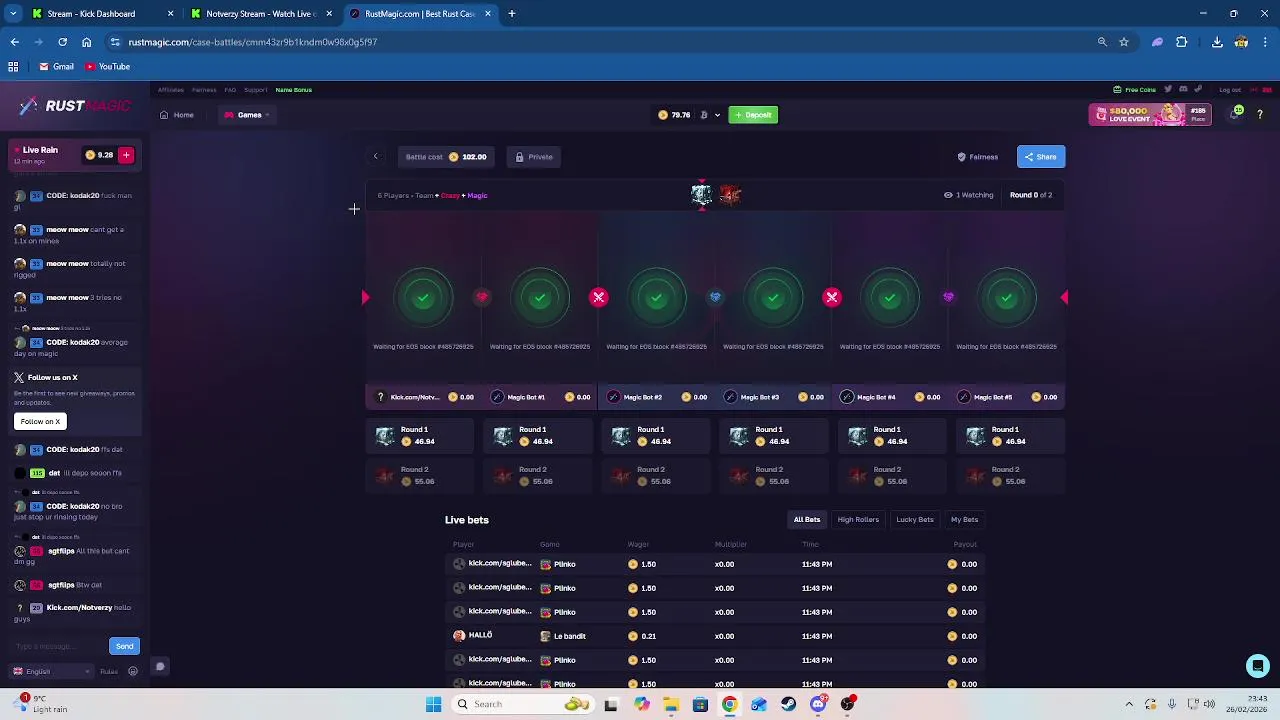Click the RustMagic logo
This screenshot has height=720, width=1280.
click(75, 106)
